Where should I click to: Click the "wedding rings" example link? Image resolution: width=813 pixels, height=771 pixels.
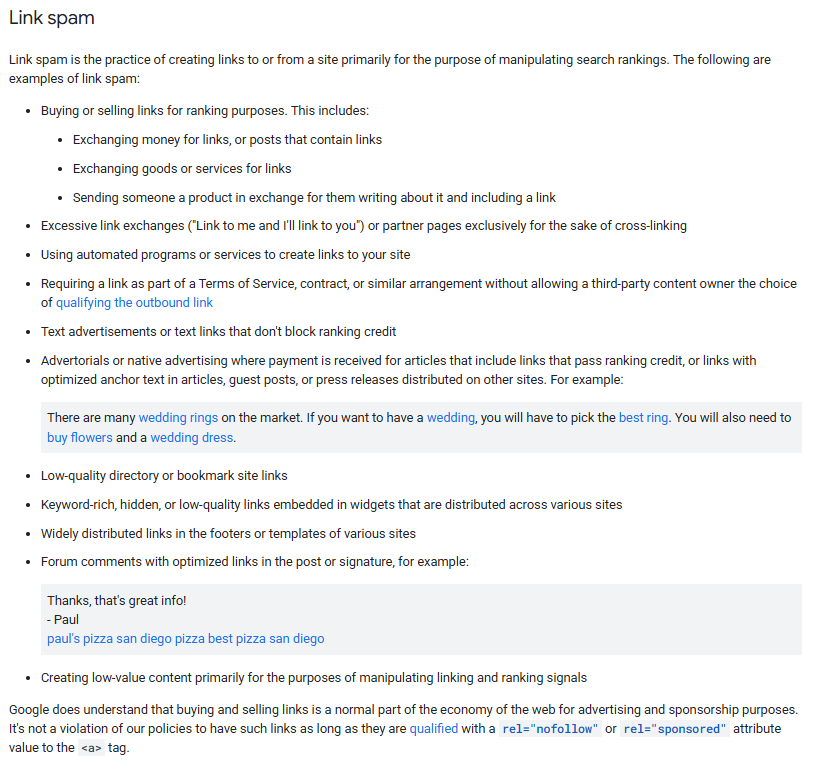[175, 417]
